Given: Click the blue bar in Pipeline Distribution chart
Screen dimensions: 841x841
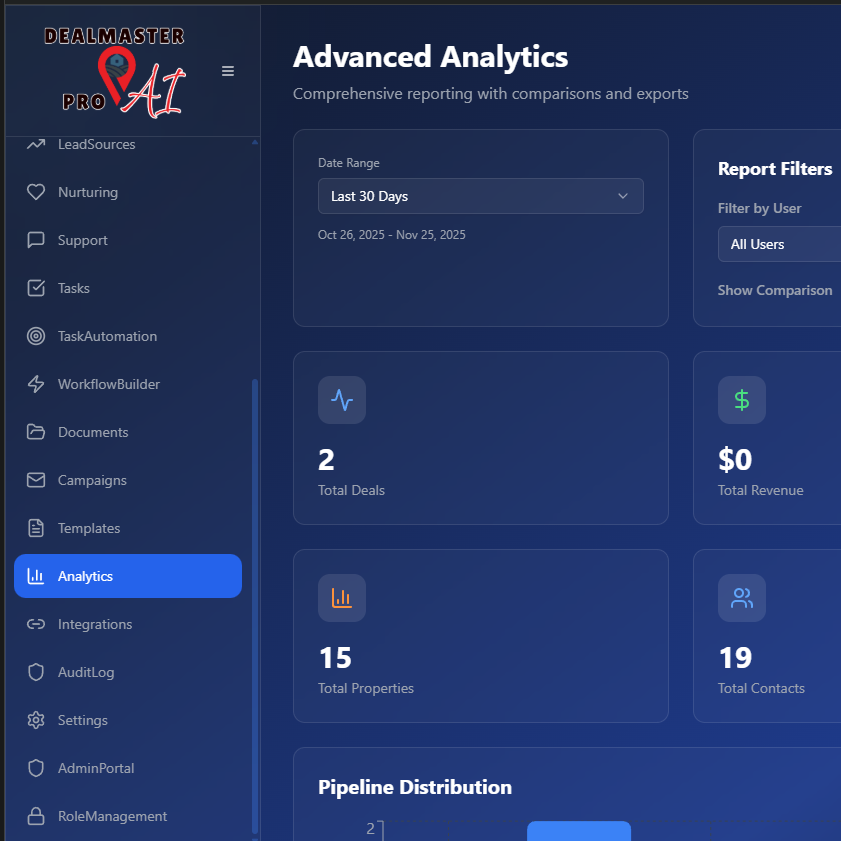Looking at the screenshot, I should [578, 831].
